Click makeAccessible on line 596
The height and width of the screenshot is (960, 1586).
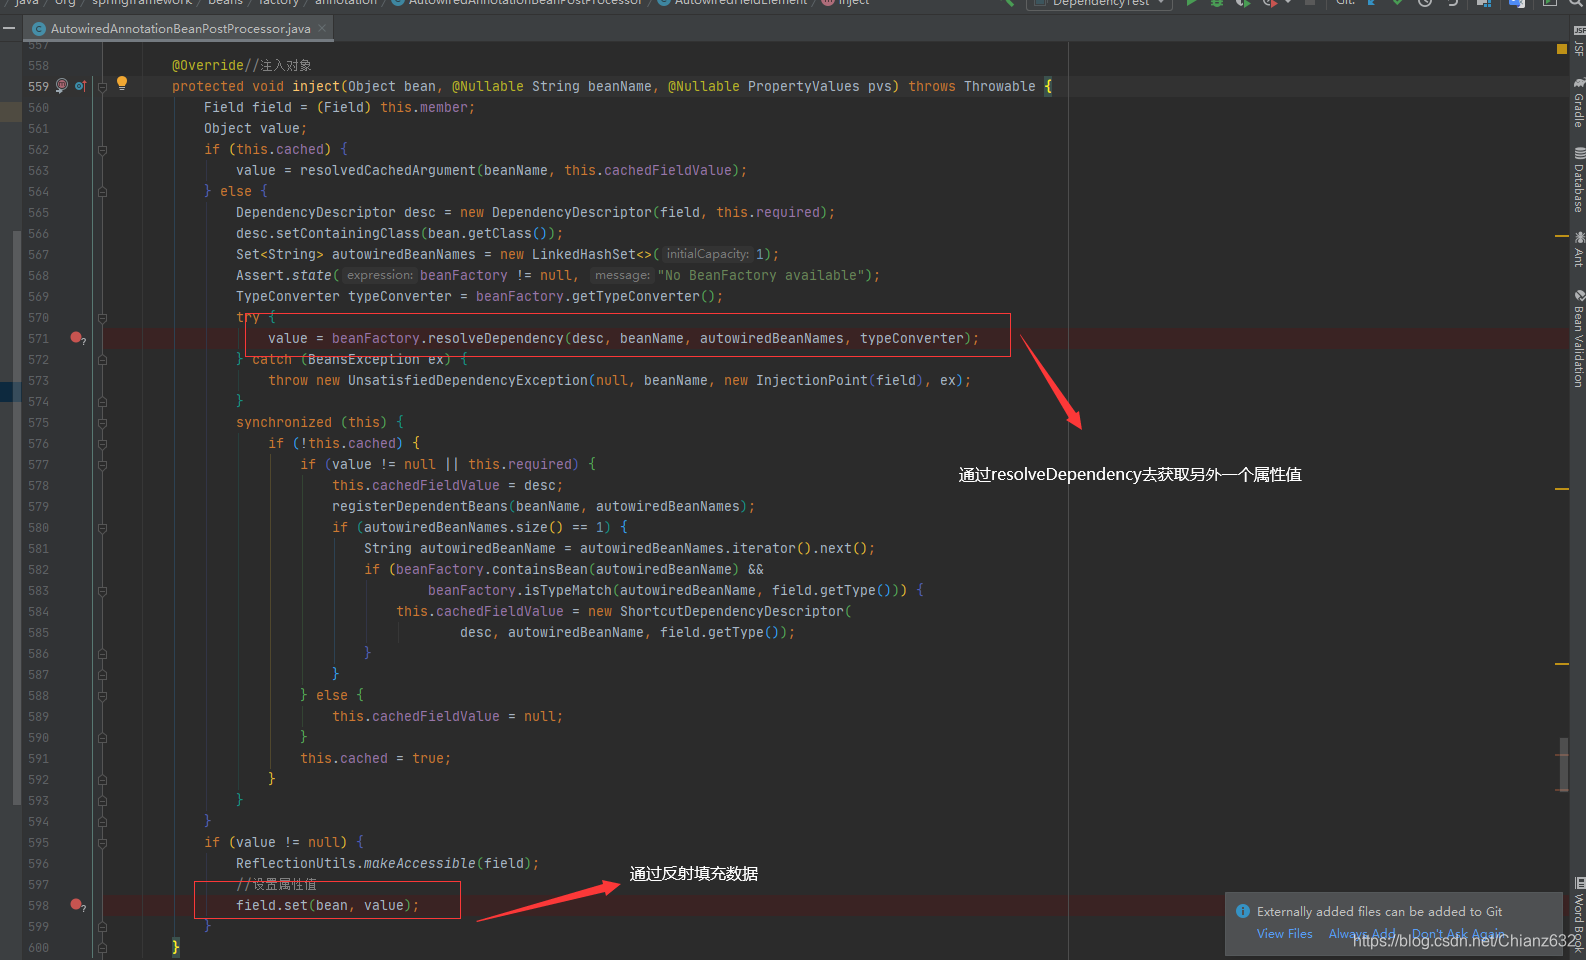coord(420,864)
